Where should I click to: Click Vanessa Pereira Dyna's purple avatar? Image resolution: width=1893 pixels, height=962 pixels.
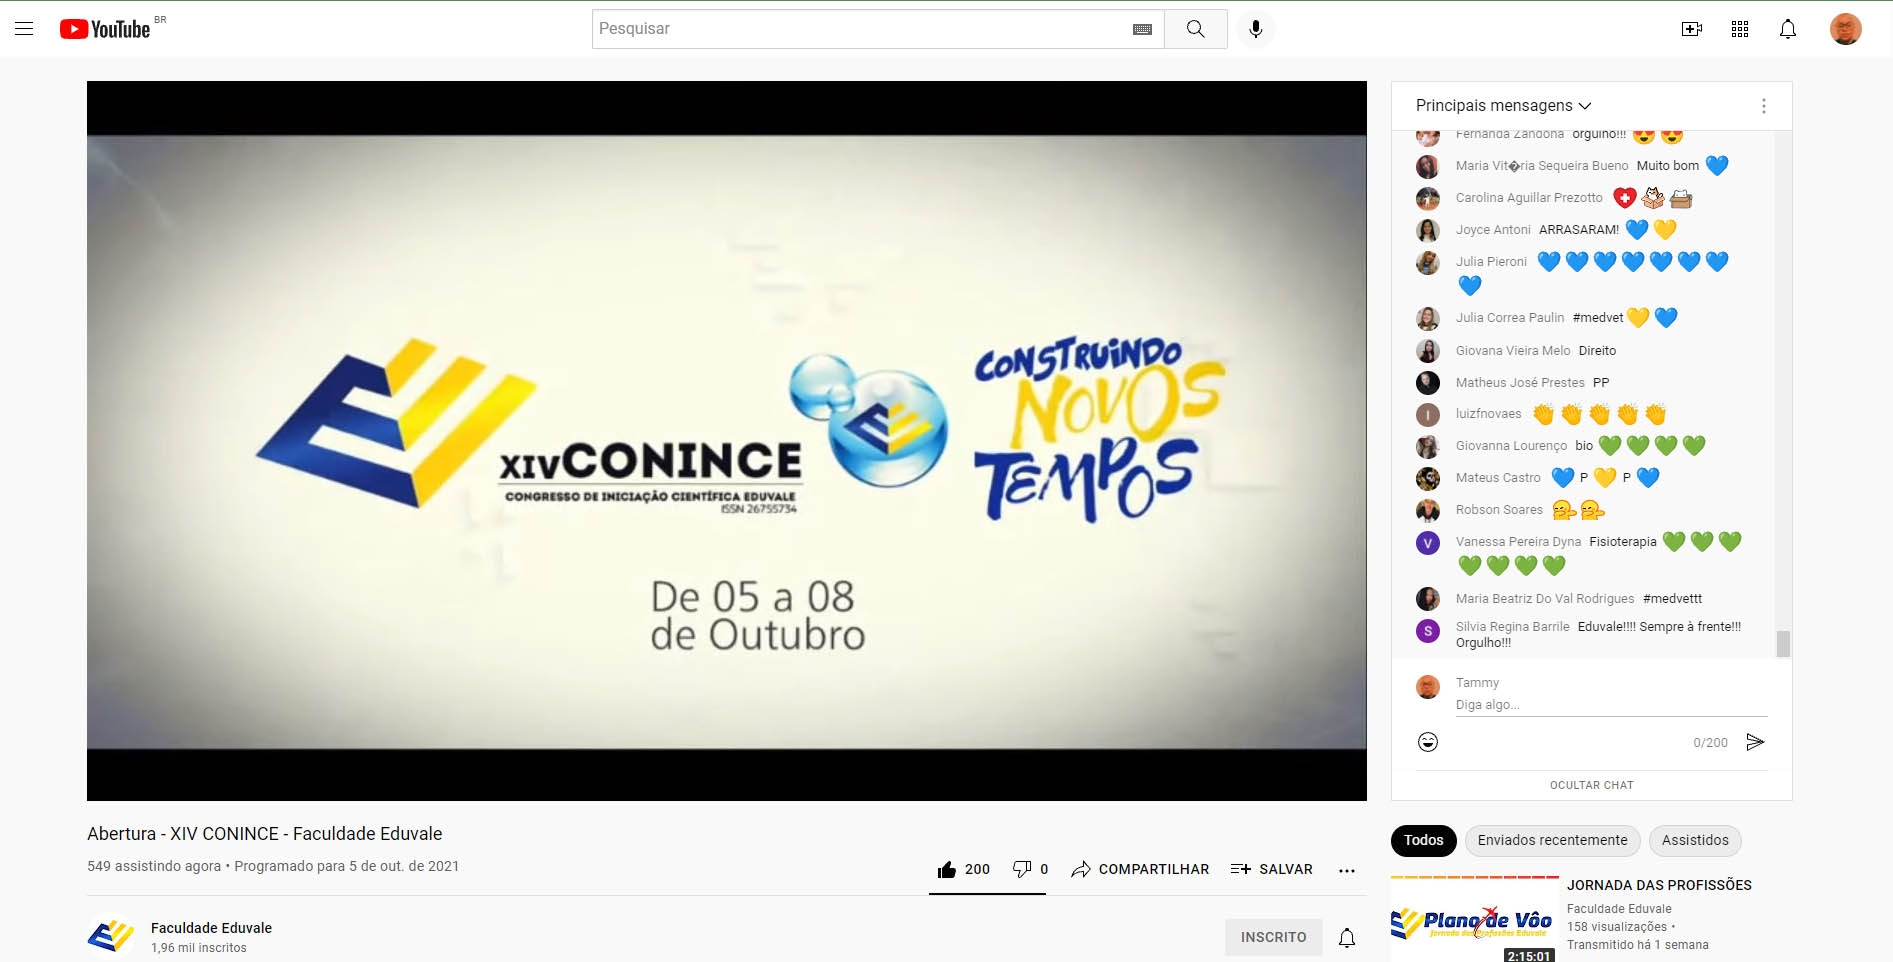tap(1428, 543)
